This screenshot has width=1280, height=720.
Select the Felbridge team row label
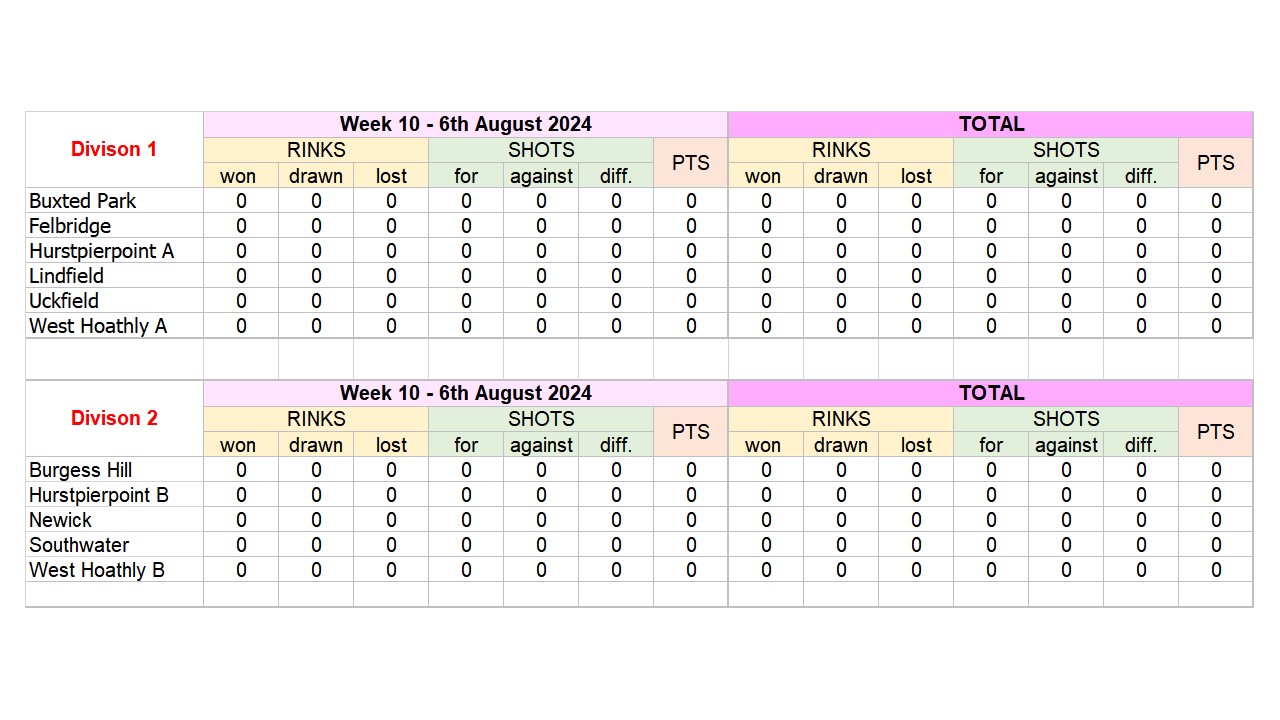point(114,226)
